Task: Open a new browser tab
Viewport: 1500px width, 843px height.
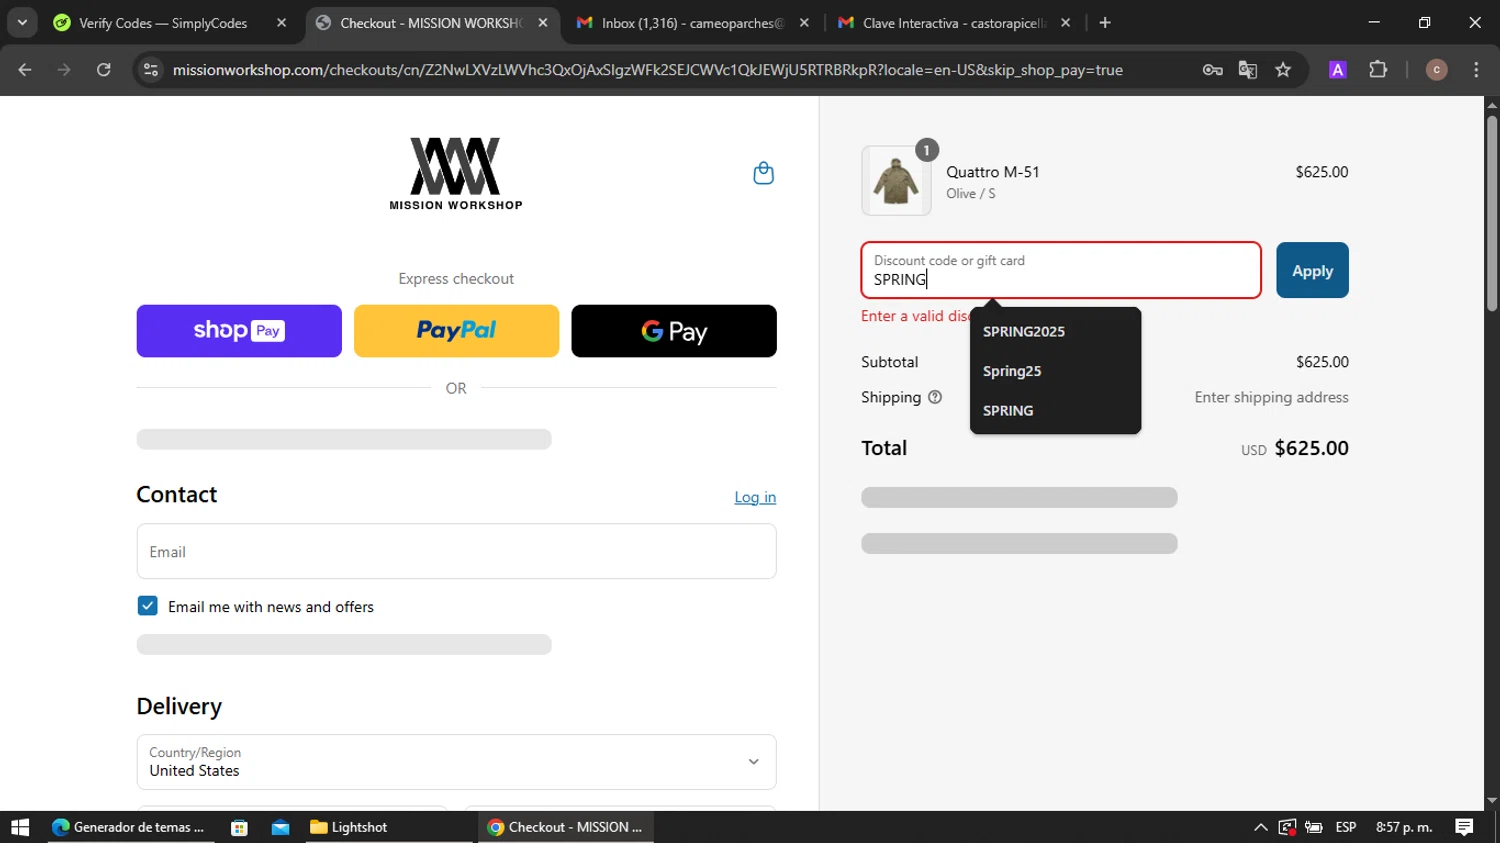Action: click(1105, 23)
